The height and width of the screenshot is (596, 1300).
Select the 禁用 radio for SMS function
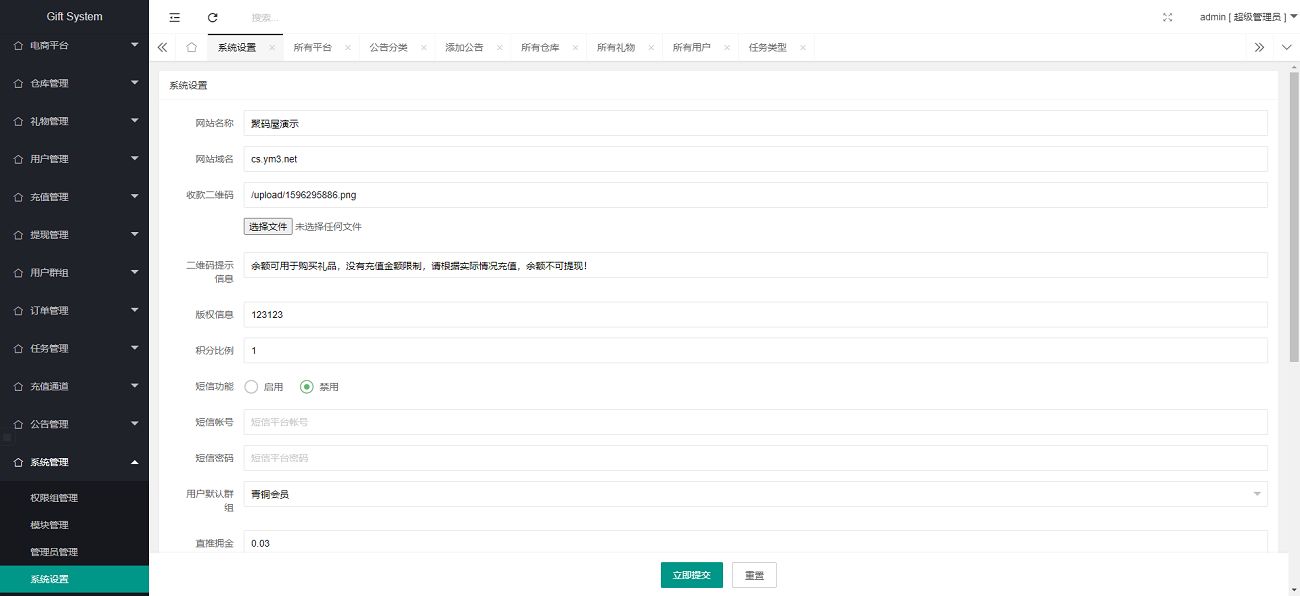pyautogui.click(x=308, y=387)
